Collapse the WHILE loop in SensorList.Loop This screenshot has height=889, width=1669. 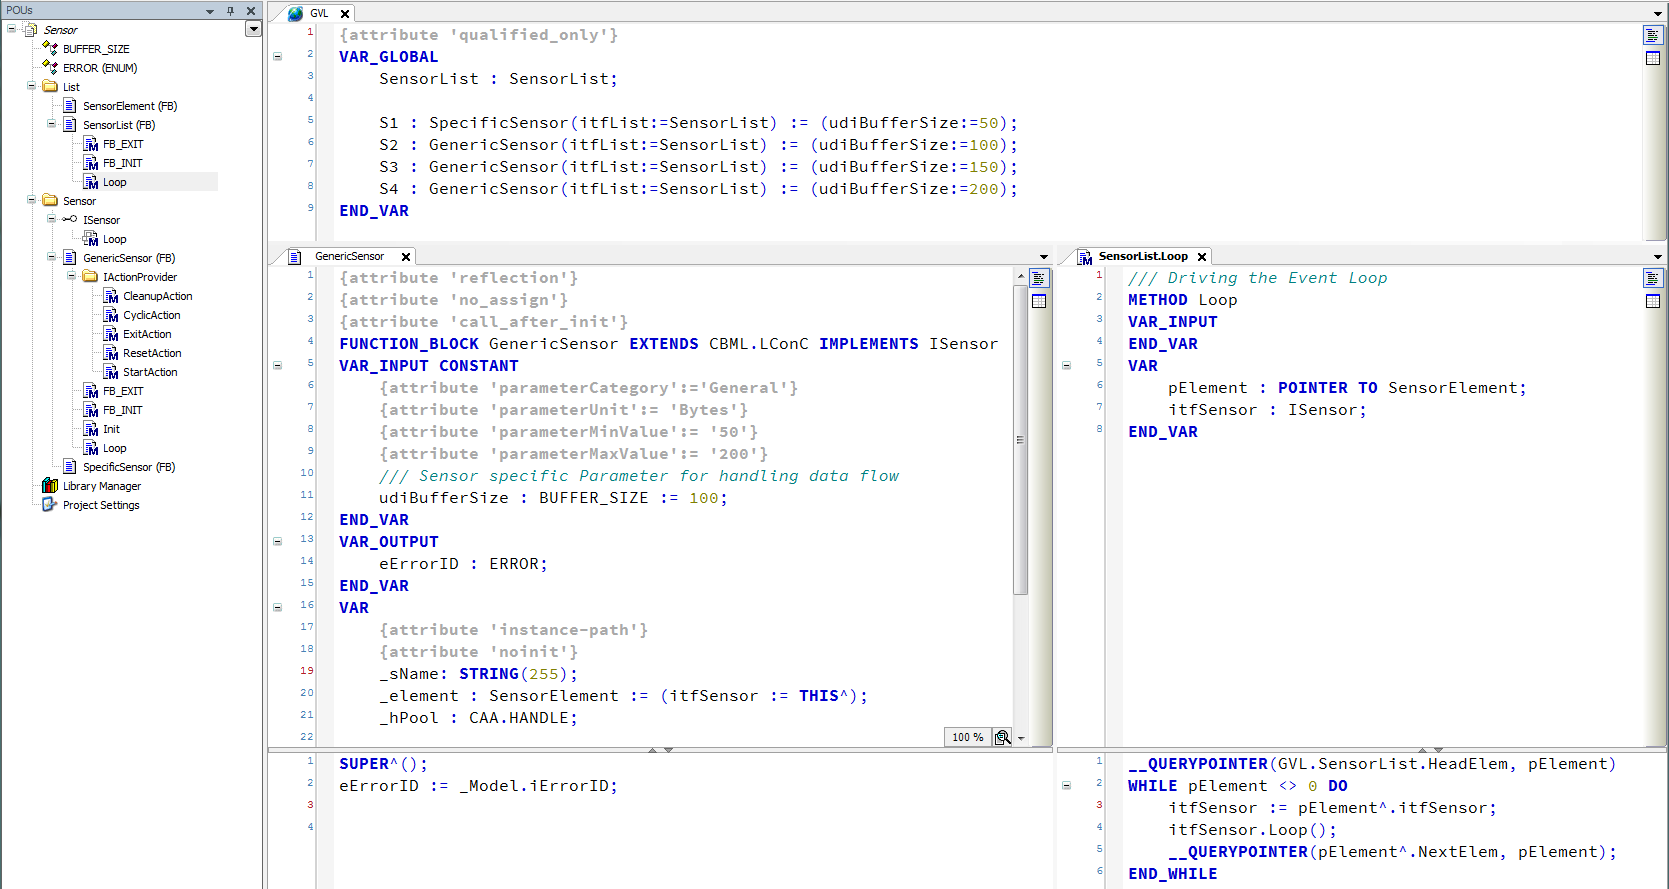1066,786
